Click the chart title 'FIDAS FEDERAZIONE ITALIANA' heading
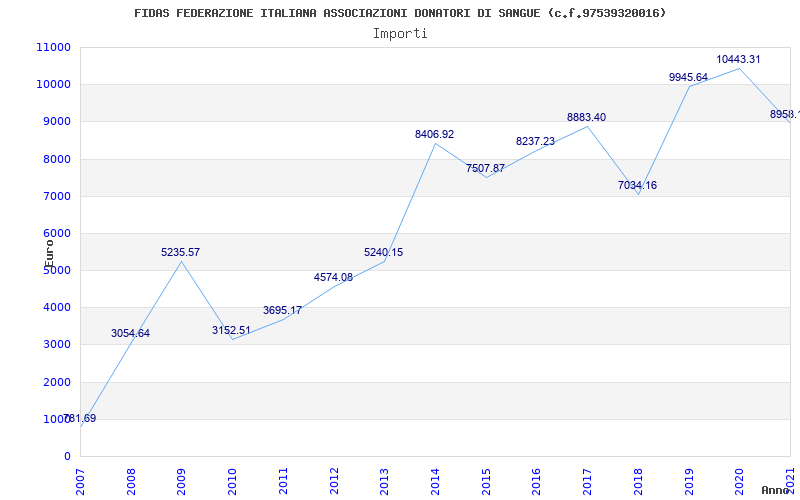800x500 pixels. coord(401,13)
